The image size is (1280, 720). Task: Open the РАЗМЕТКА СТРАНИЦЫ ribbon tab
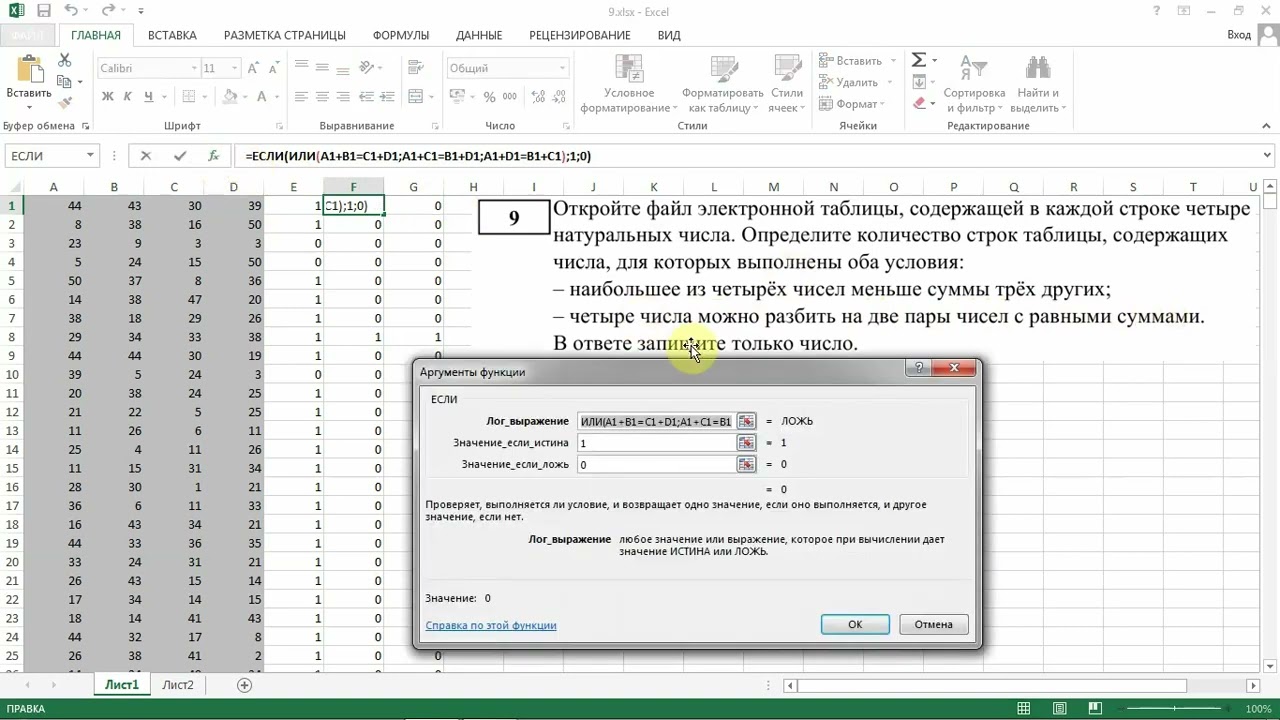[x=284, y=35]
